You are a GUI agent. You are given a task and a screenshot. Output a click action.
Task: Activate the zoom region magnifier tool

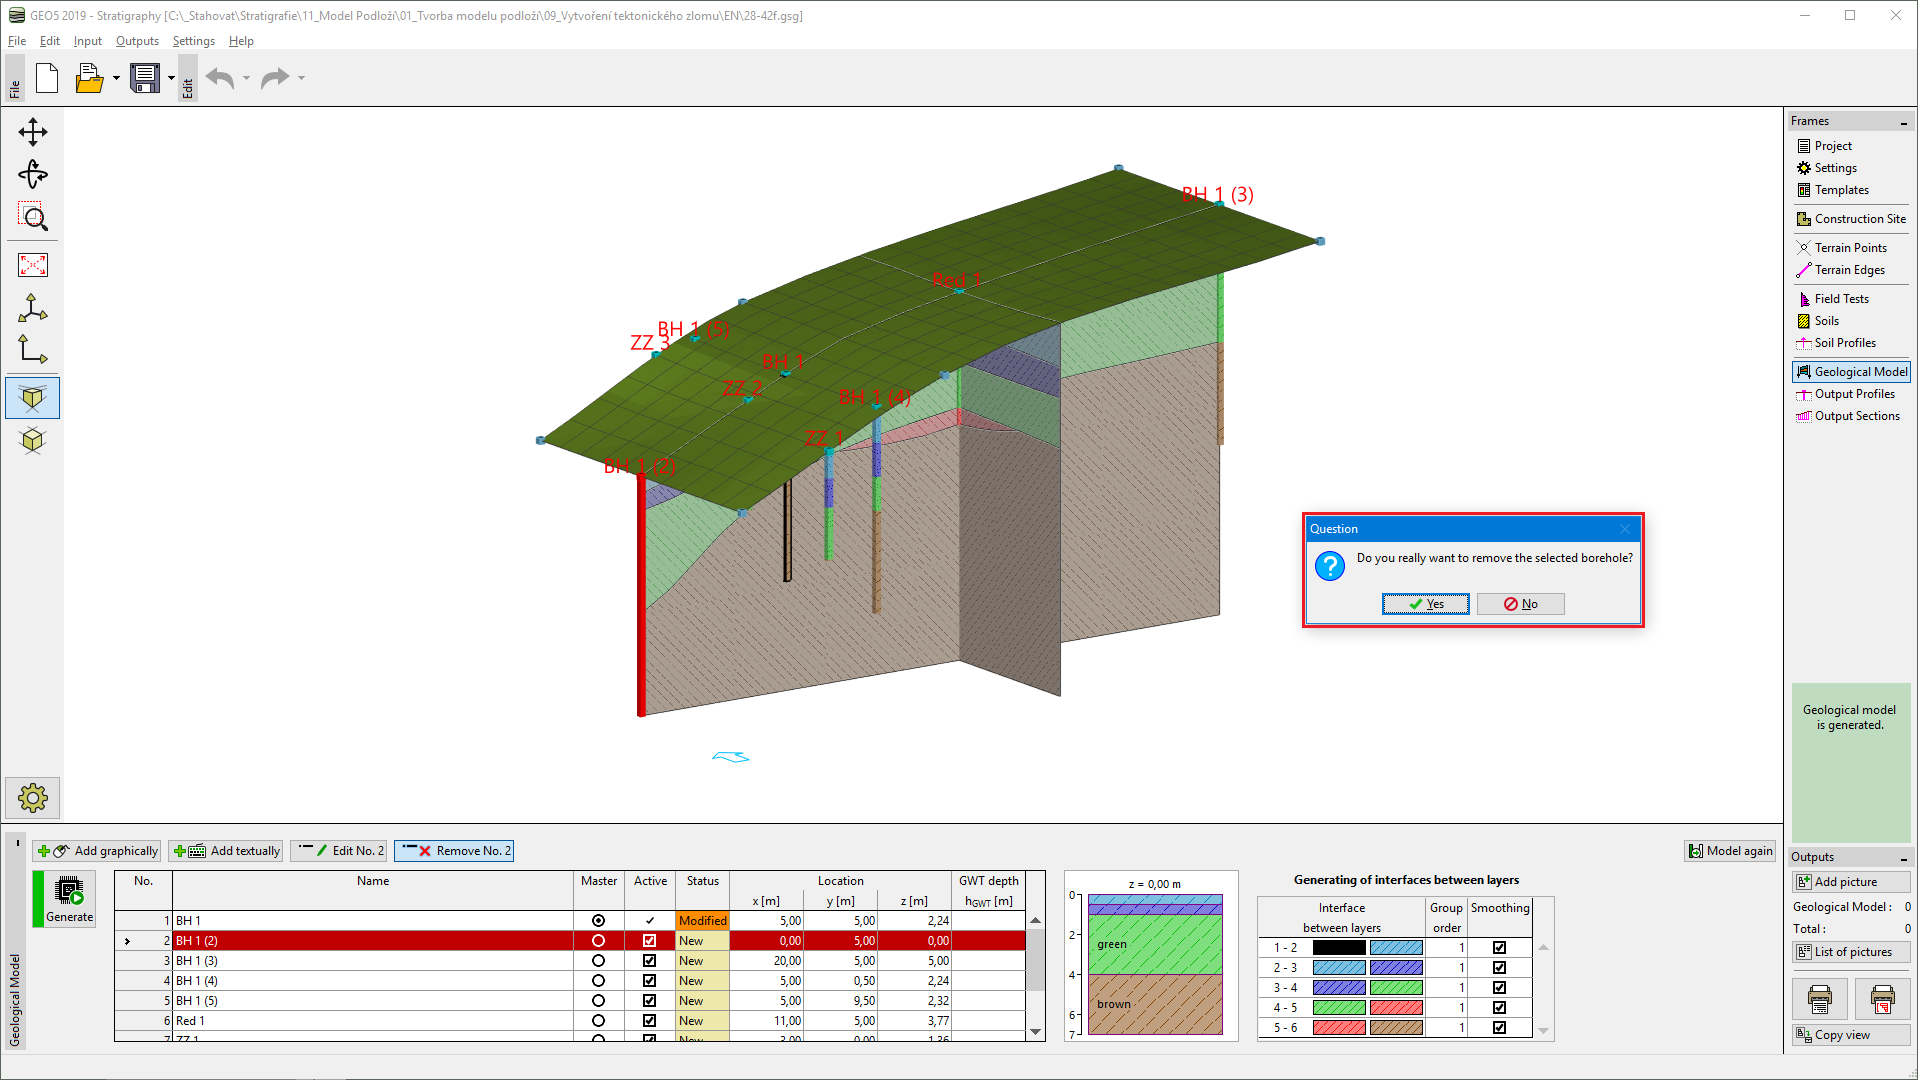pyautogui.click(x=33, y=217)
